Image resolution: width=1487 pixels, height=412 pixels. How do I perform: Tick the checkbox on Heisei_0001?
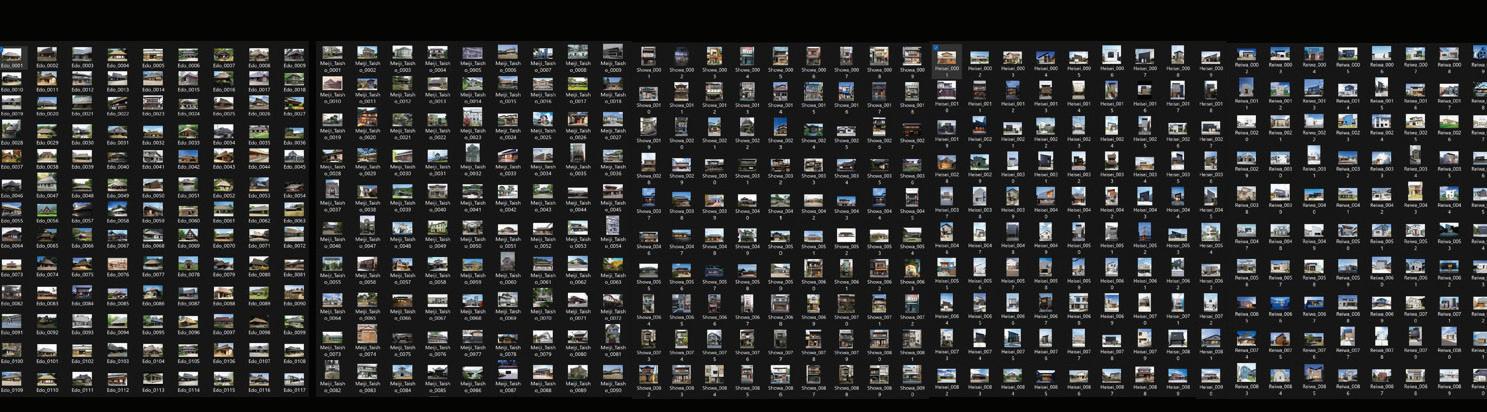[936, 47]
